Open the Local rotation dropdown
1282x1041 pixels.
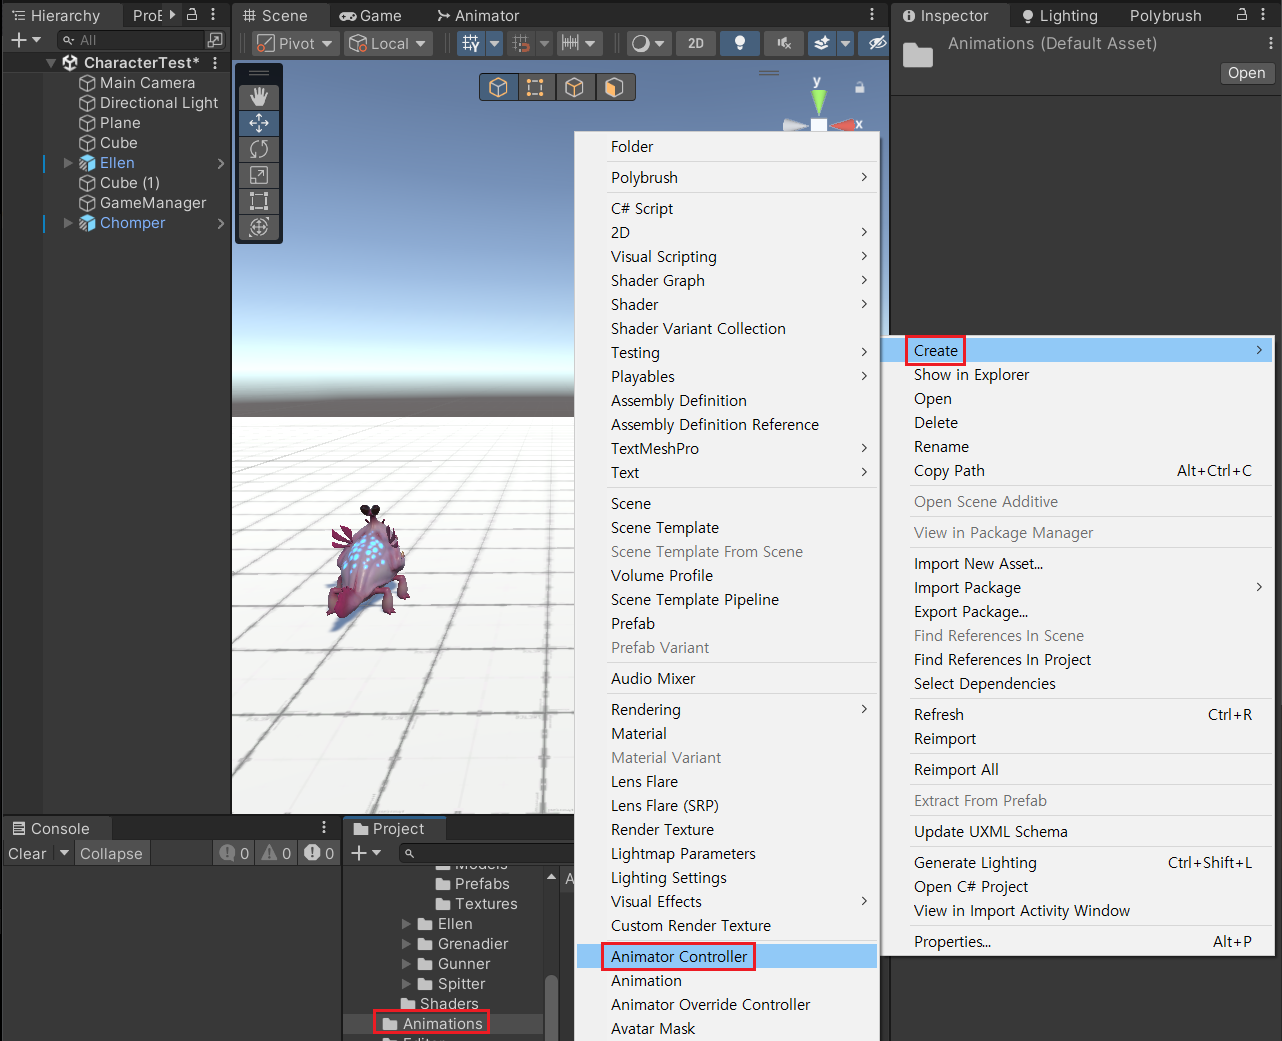point(388,43)
